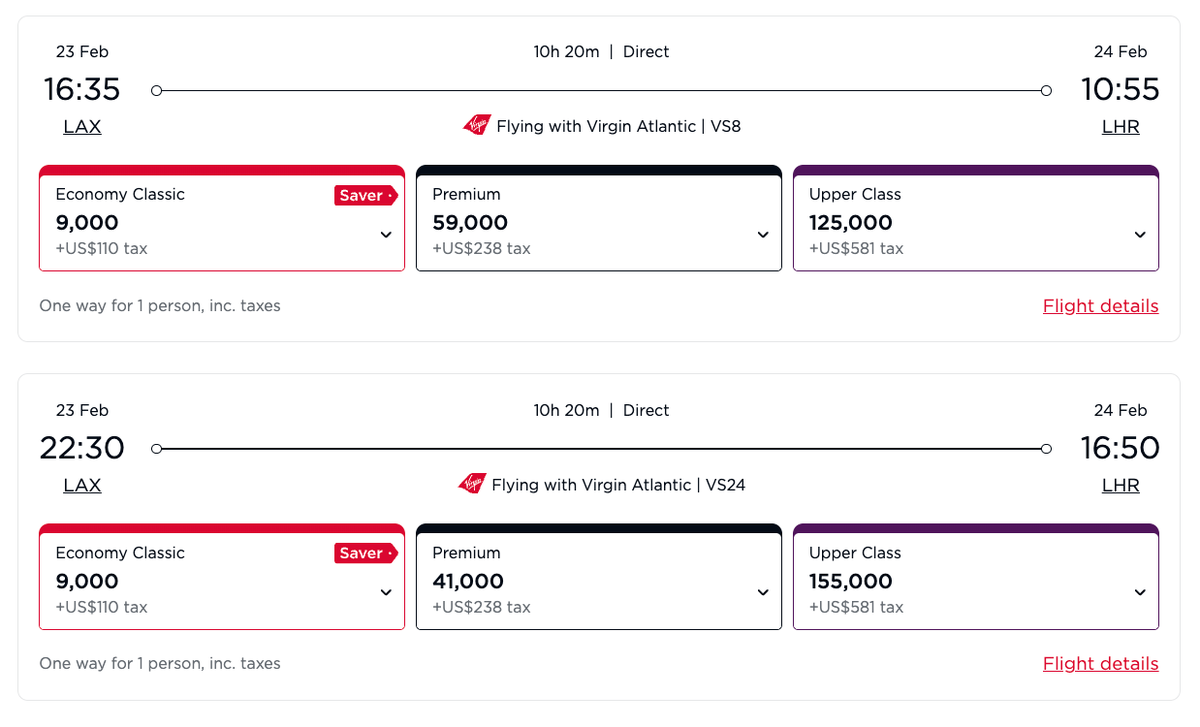Image resolution: width=1200 pixels, height=727 pixels.
Task: Click the Virgin Atlantic logo on flight VS8
Action: tap(478, 126)
